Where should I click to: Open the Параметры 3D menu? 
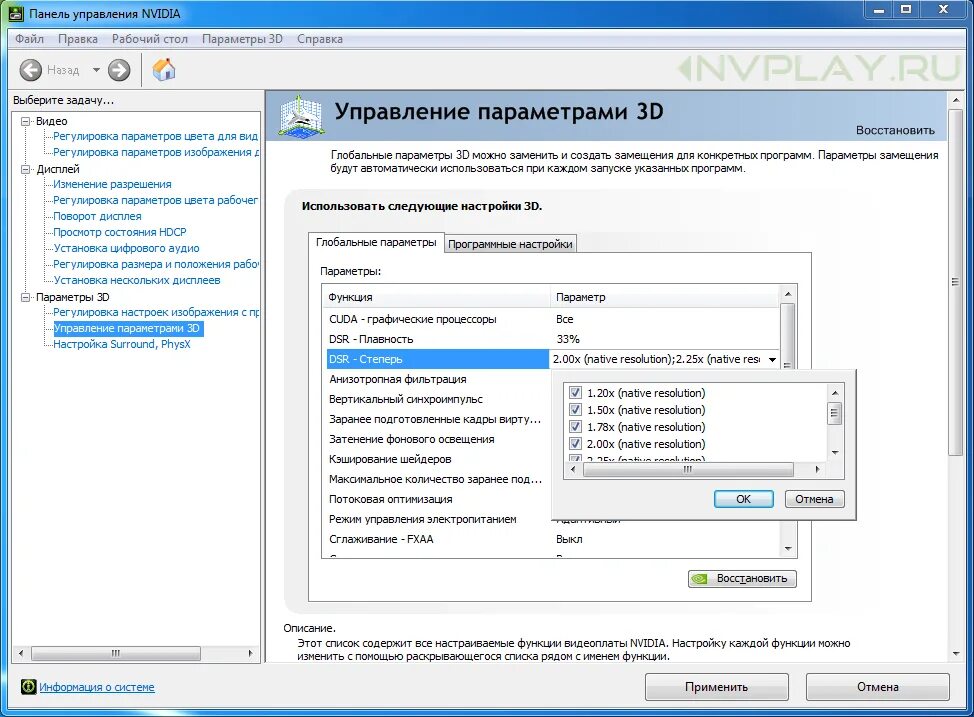(x=242, y=39)
